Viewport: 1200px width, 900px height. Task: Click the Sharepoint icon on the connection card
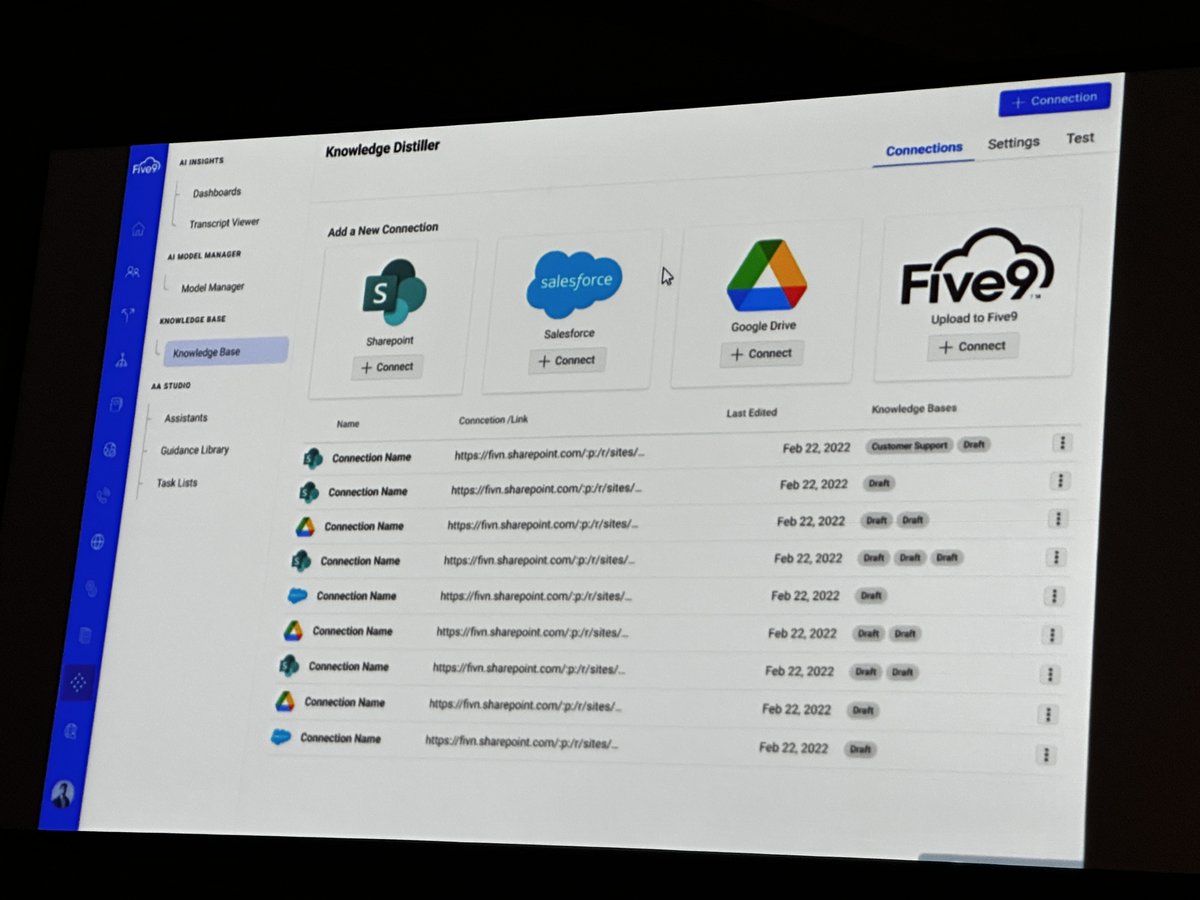point(394,289)
